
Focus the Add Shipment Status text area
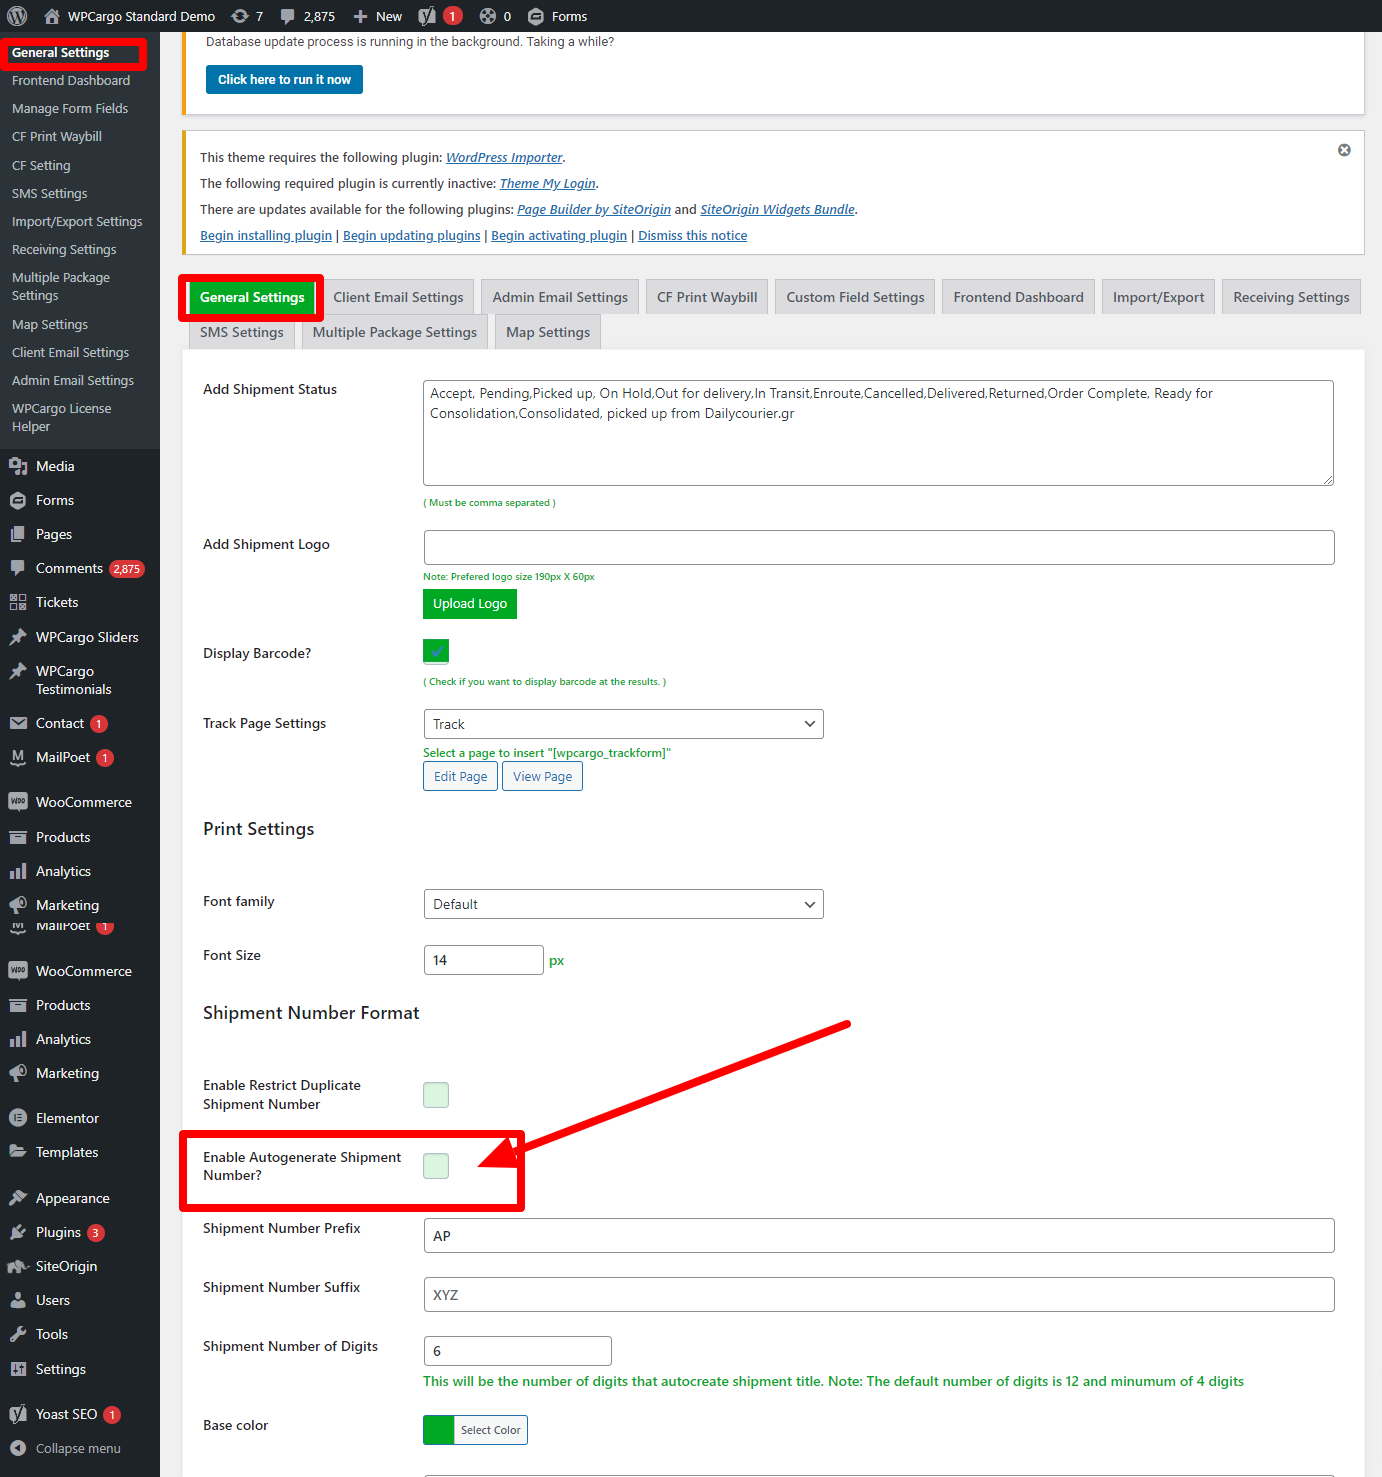(878, 433)
